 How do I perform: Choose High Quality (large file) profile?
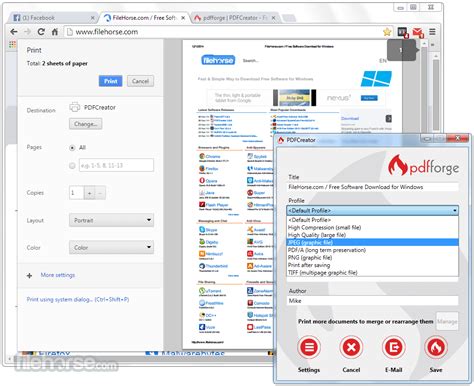point(372,235)
